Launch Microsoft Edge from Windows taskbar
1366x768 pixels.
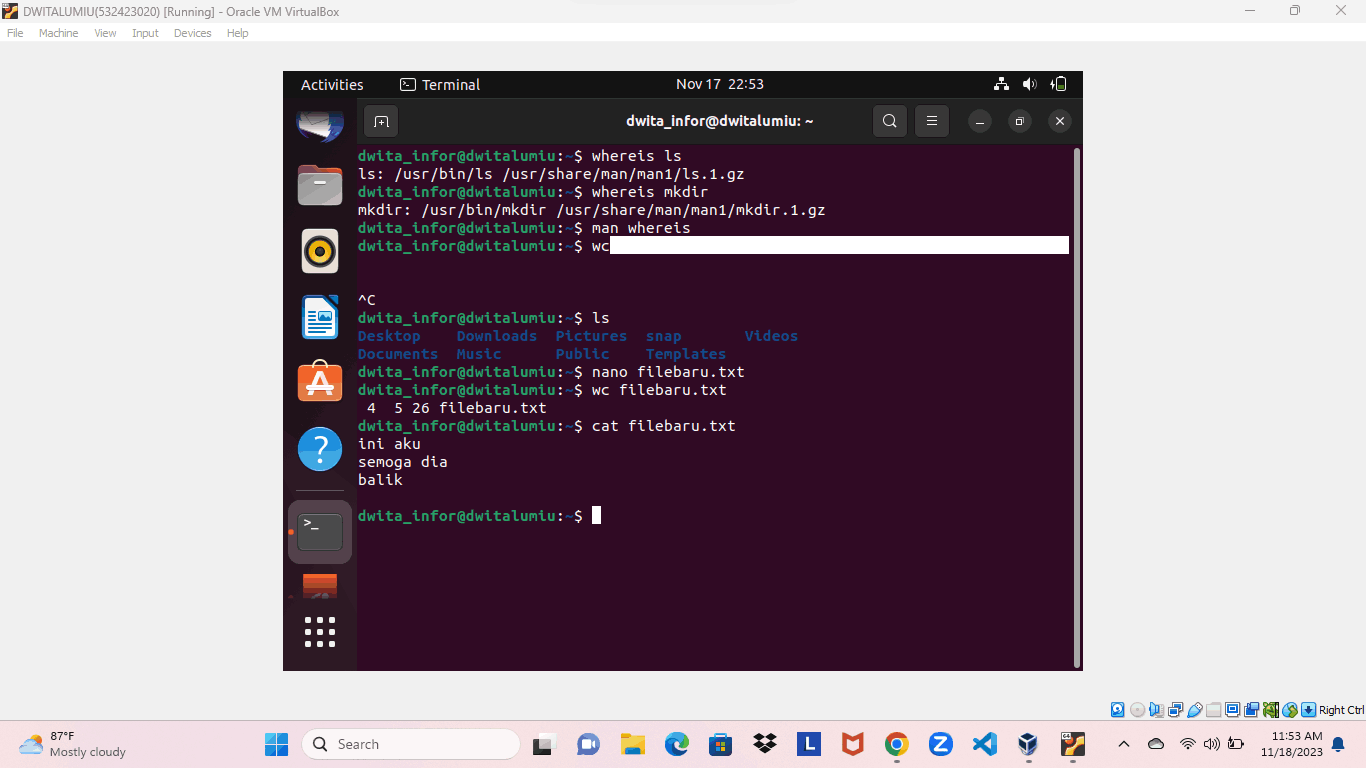pyautogui.click(x=677, y=744)
